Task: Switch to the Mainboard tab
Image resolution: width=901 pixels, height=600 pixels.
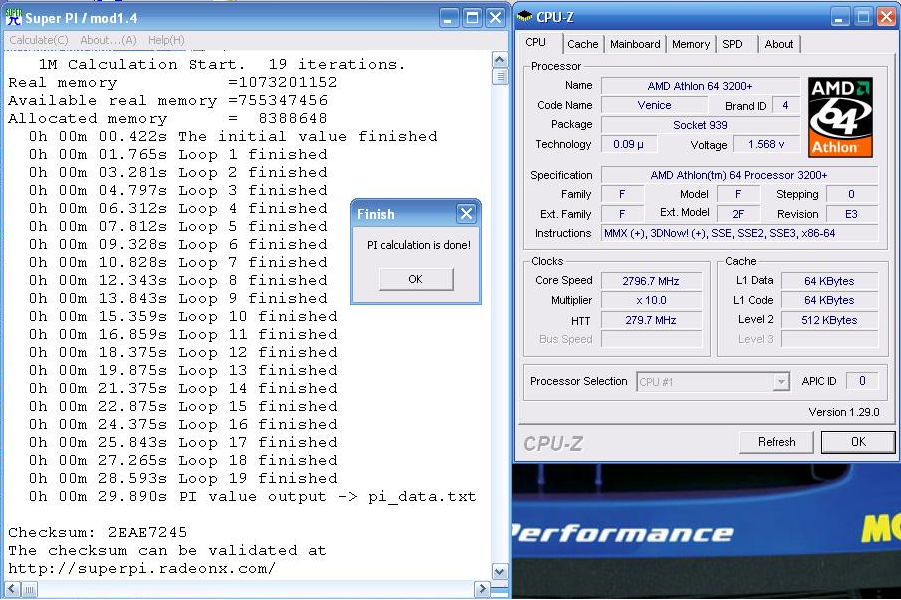Action: pos(635,44)
